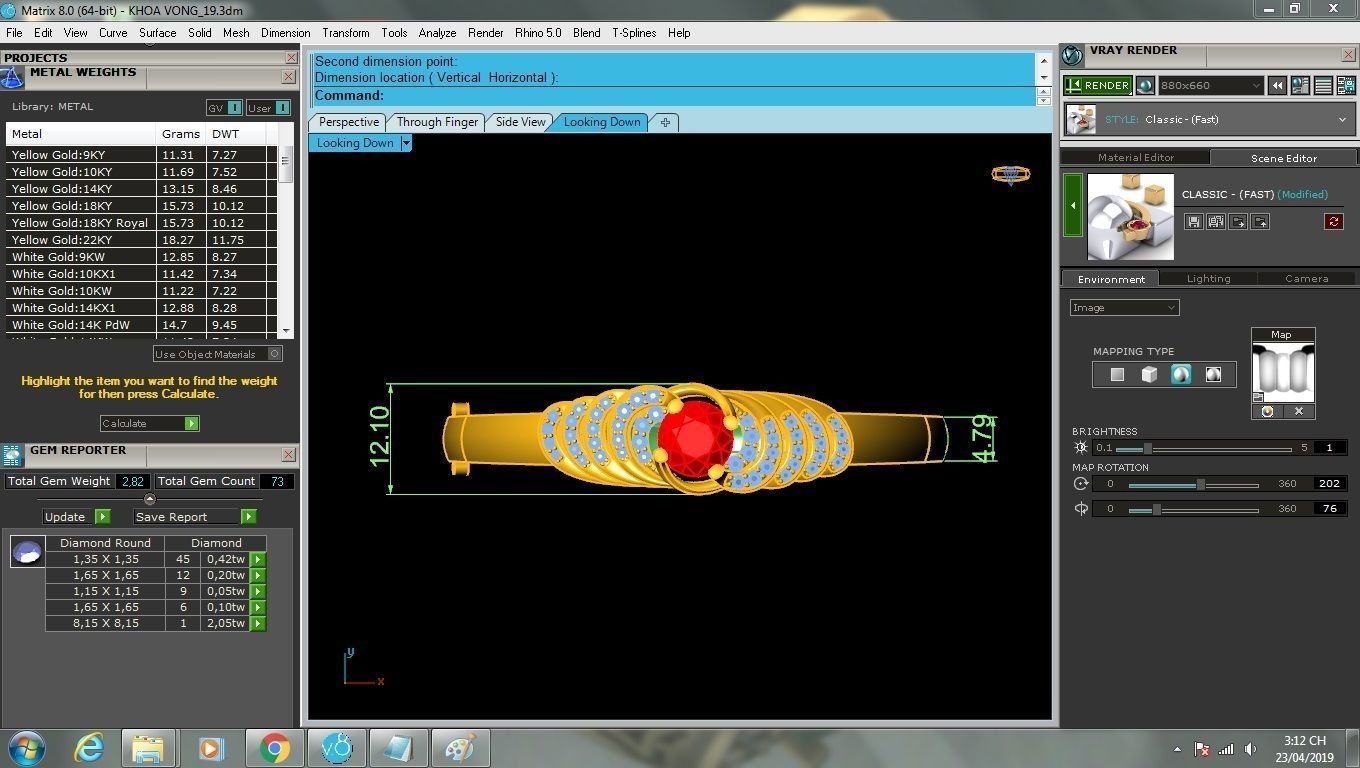
Task: Click the save floppy icon under CLASSIC - (FAST)
Action: pos(1193,222)
